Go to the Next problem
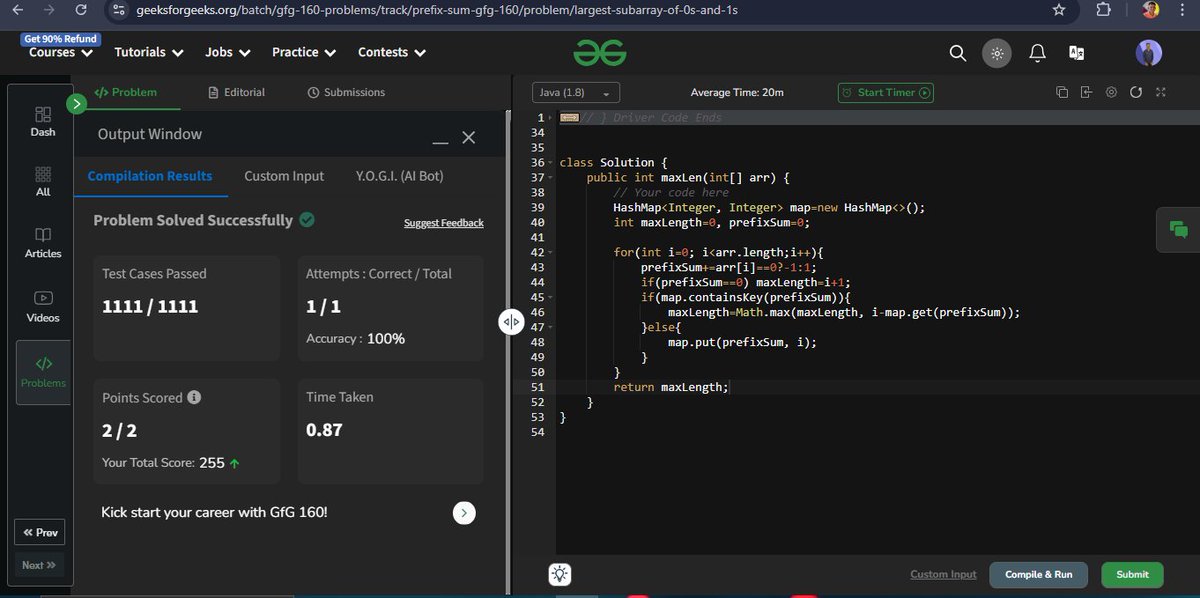 coord(39,565)
